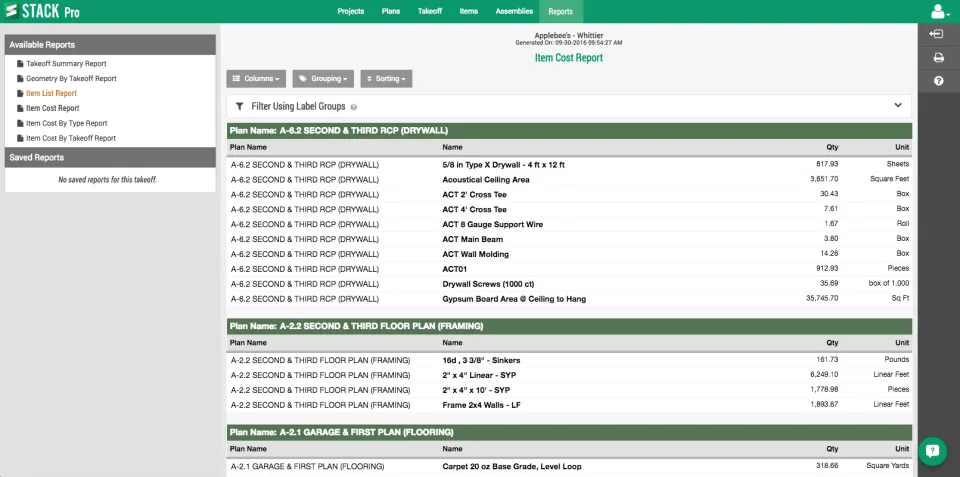Open Item Cost By Type Report
The image size is (960, 477).
[x=67, y=123]
